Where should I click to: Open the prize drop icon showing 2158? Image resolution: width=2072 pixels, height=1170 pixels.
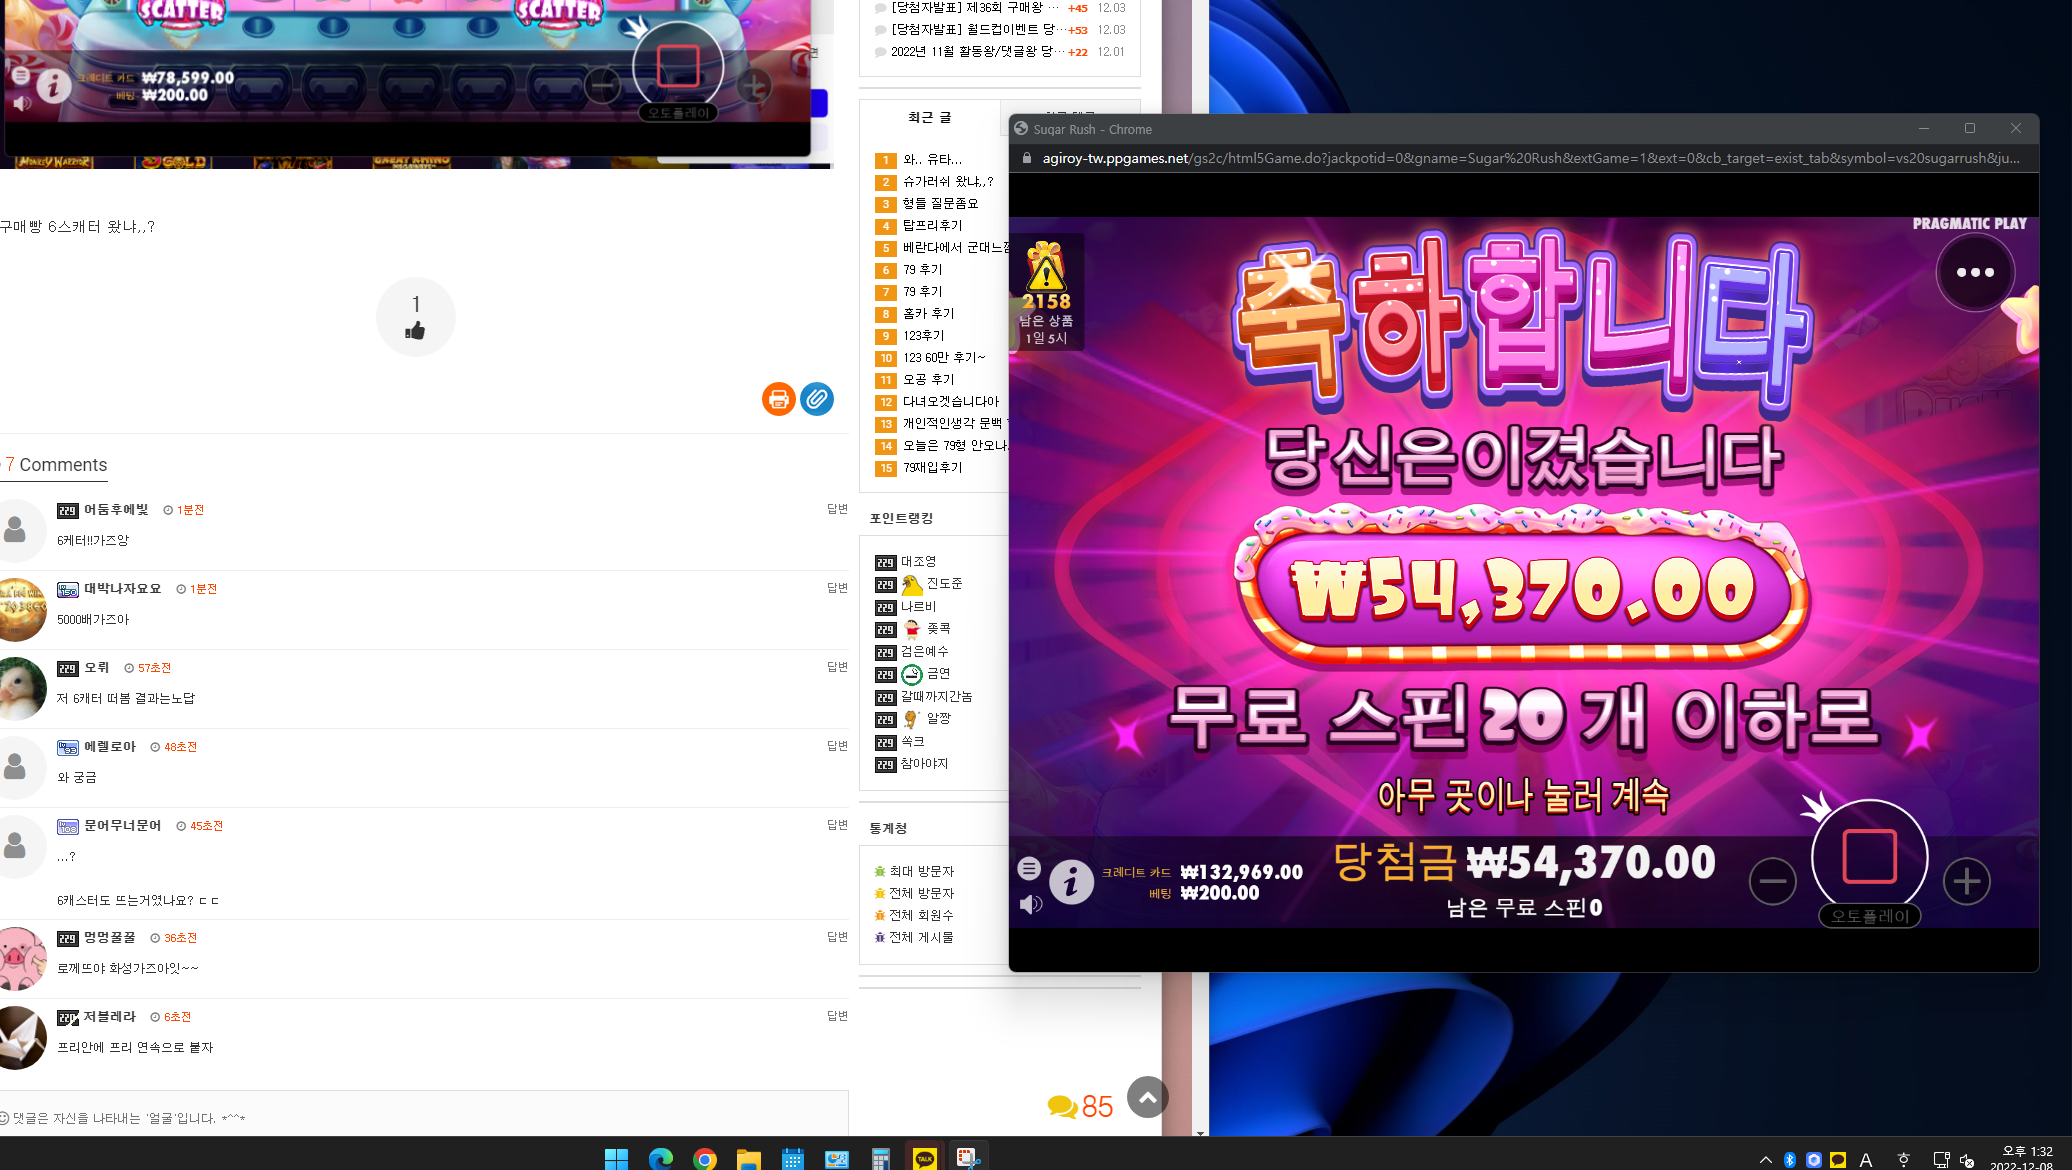coord(1046,292)
